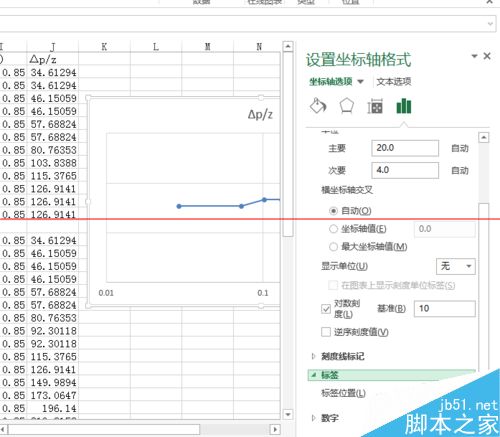Uncheck the 对数刻度(L) checkbox
This screenshot has height=437, width=500.
pos(326,309)
